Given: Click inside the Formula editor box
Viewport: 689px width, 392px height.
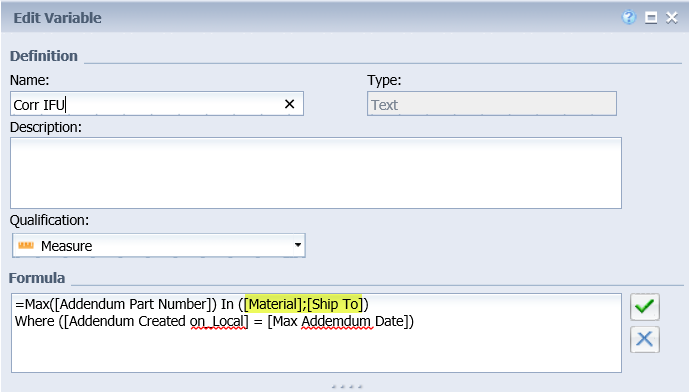Looking at the screenshot, I should [316, 334].
